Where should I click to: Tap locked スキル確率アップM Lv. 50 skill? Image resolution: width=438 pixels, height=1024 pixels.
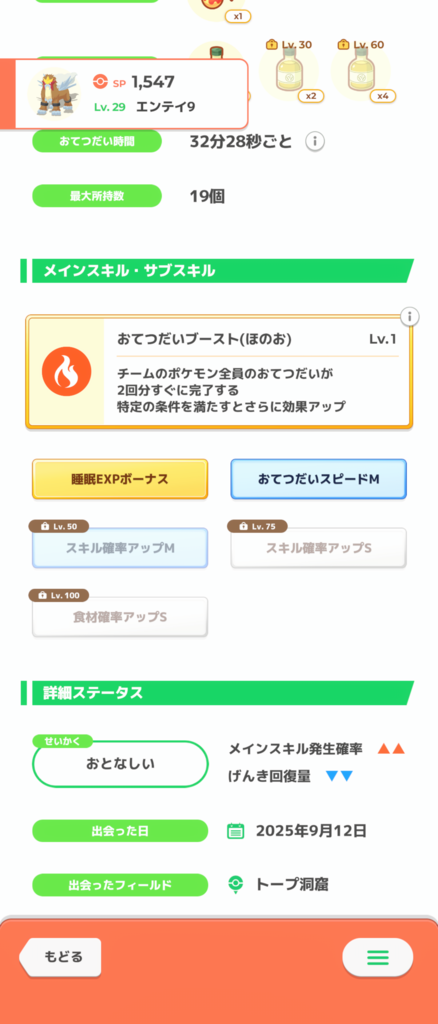120,548
